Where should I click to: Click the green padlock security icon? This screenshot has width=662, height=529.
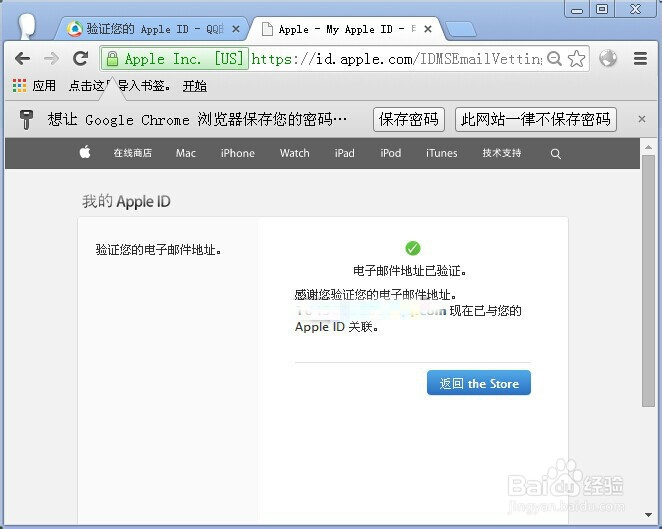coord(112,59)
